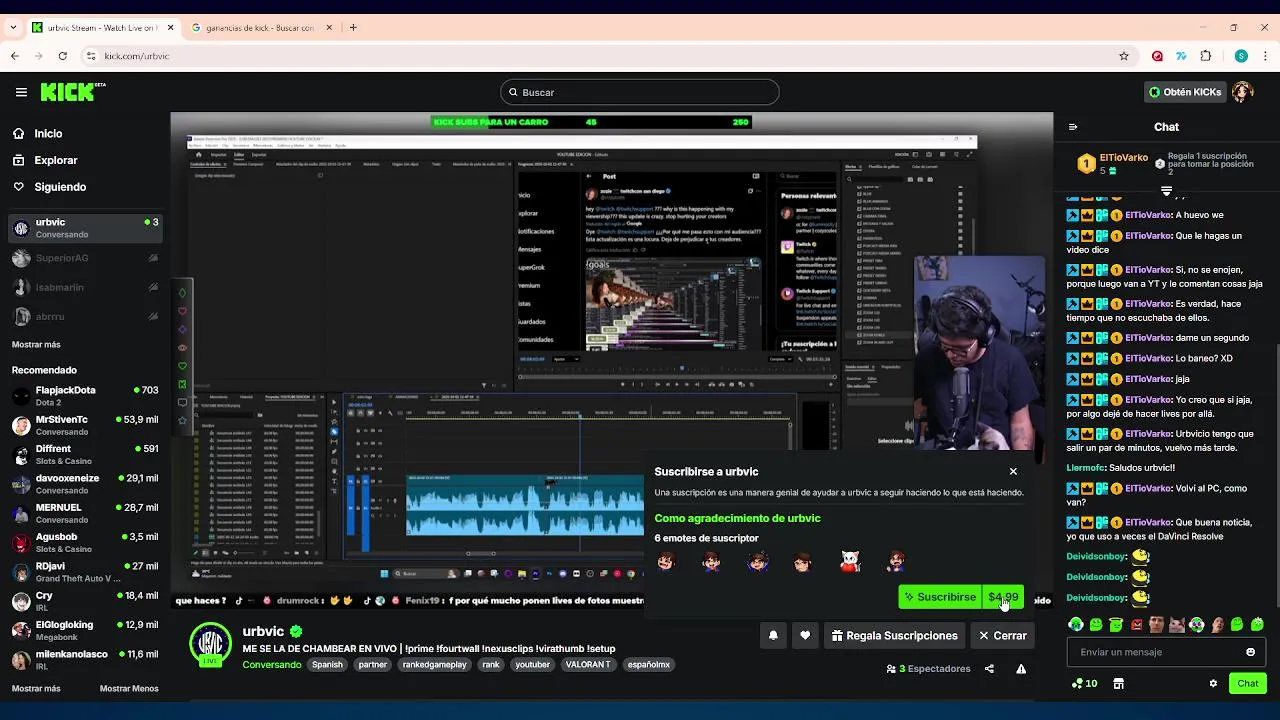Open the FlapjackDota channel
The height and width of the screenshot is (720, 1280).
pos(85,396)
